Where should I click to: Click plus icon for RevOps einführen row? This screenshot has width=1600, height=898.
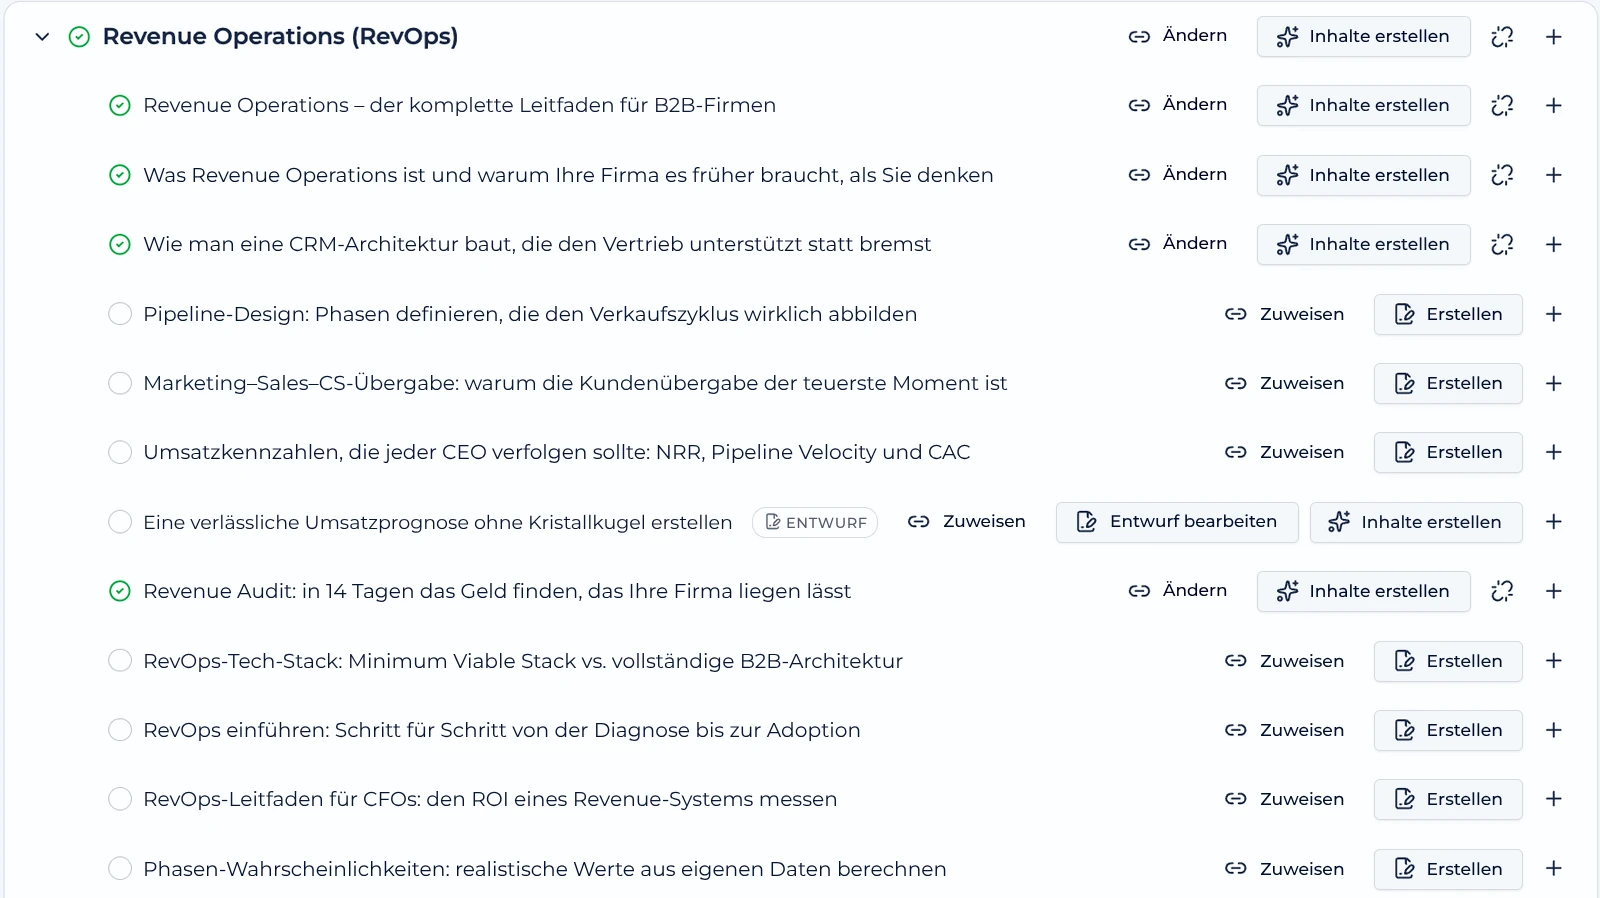[1554, 730]
